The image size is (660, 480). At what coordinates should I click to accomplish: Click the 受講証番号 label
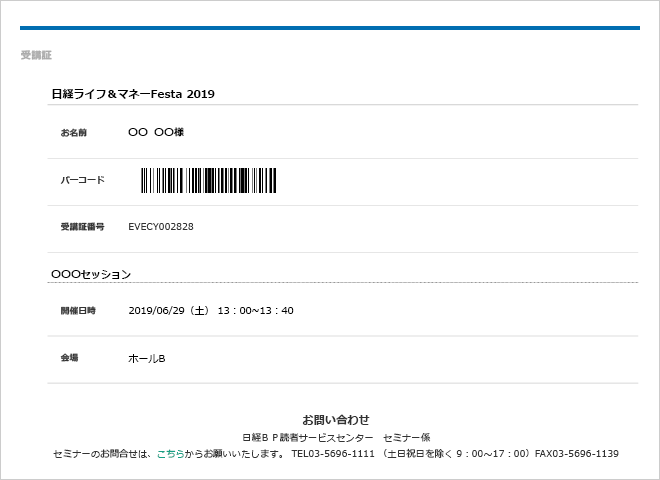82,227
